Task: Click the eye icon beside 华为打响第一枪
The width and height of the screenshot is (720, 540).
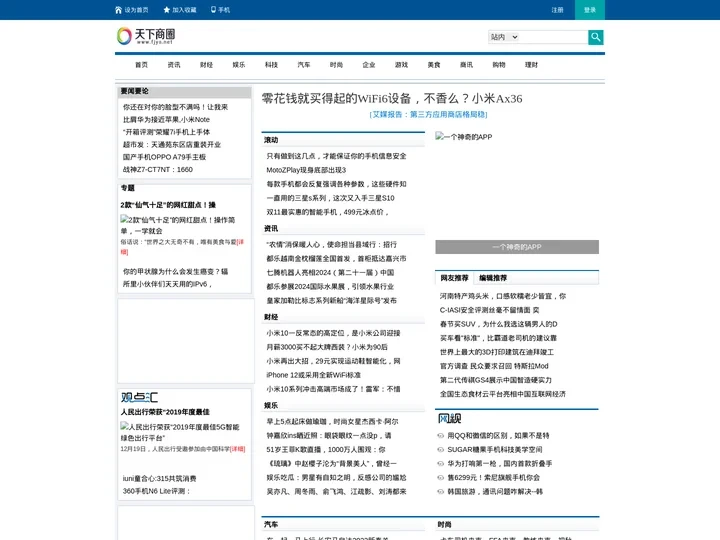Action: coord(441,464)
